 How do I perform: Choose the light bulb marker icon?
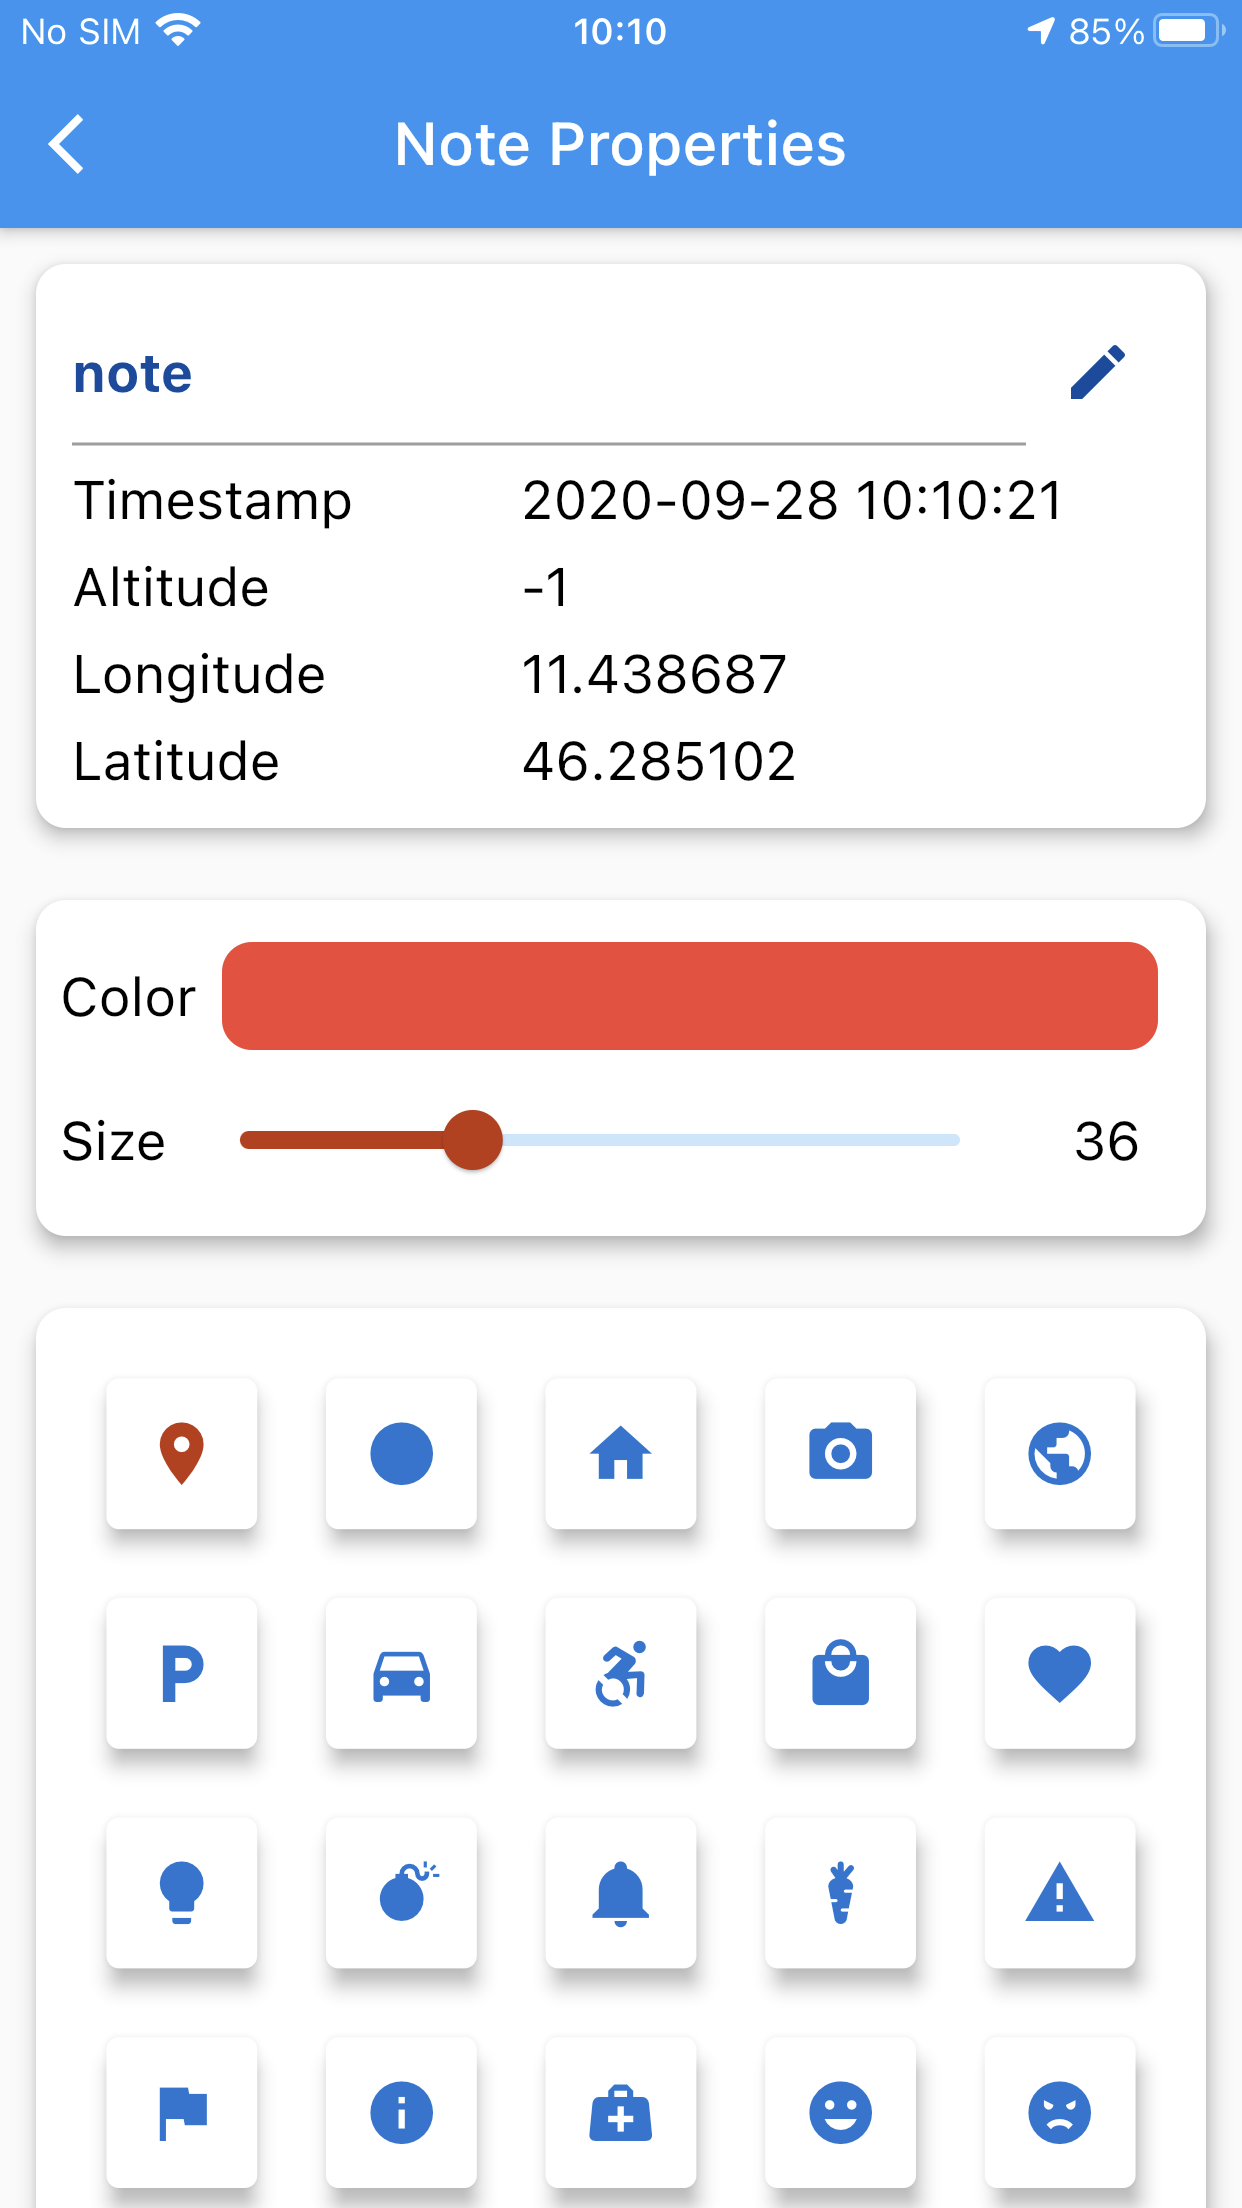coord(182,1893)
